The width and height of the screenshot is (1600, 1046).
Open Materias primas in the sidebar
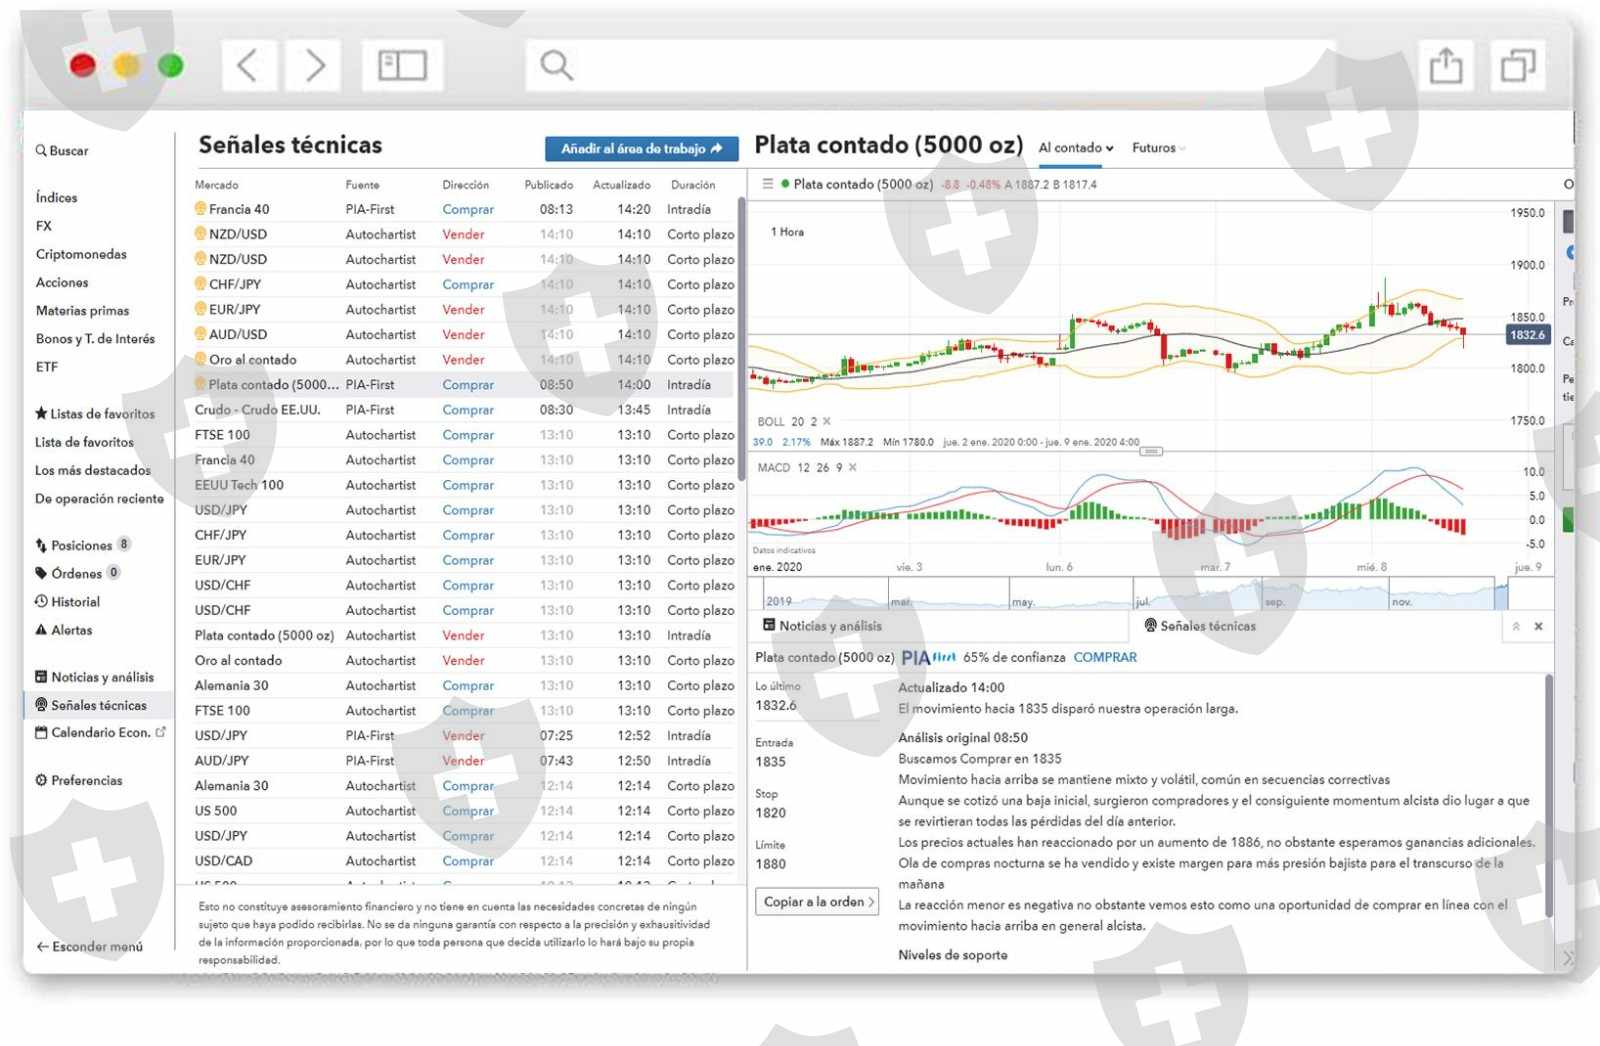click(82, 311)
